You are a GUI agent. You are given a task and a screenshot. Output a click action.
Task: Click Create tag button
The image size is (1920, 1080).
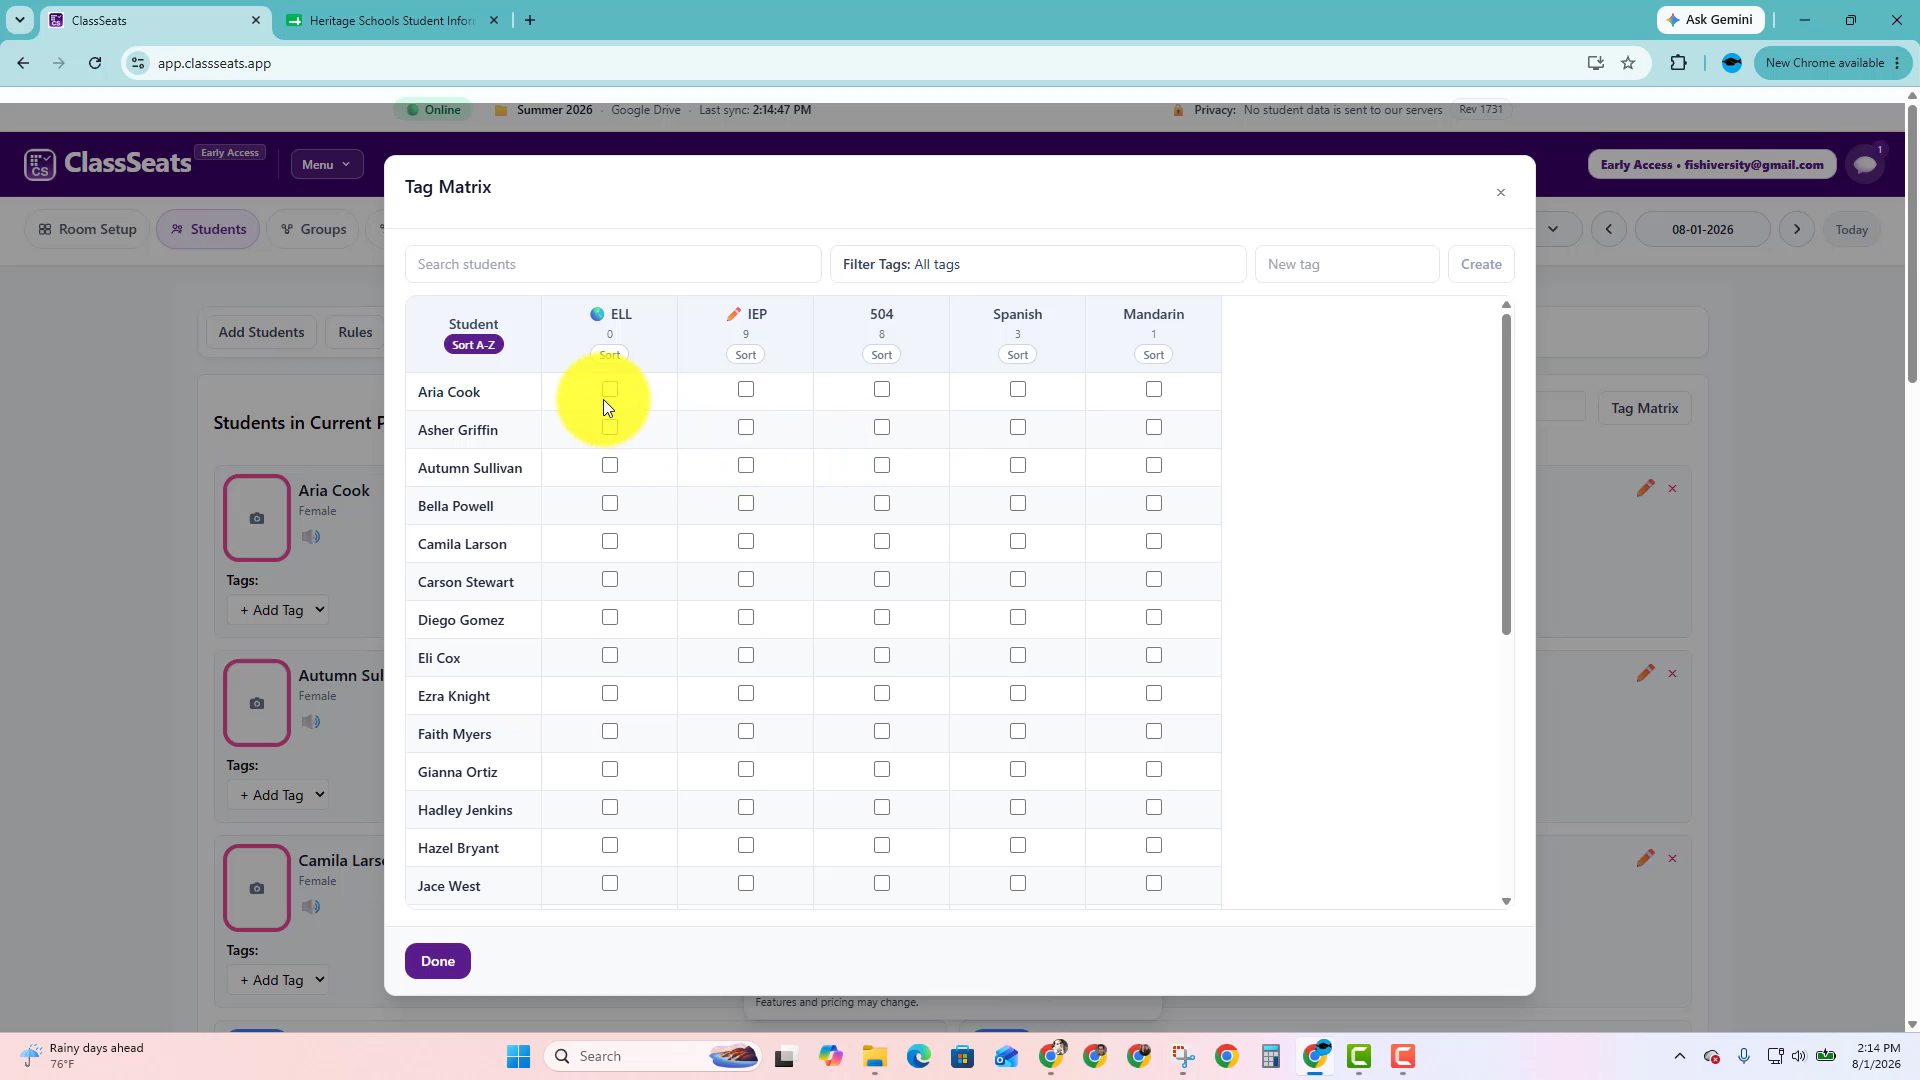(x=1481, y=264)
